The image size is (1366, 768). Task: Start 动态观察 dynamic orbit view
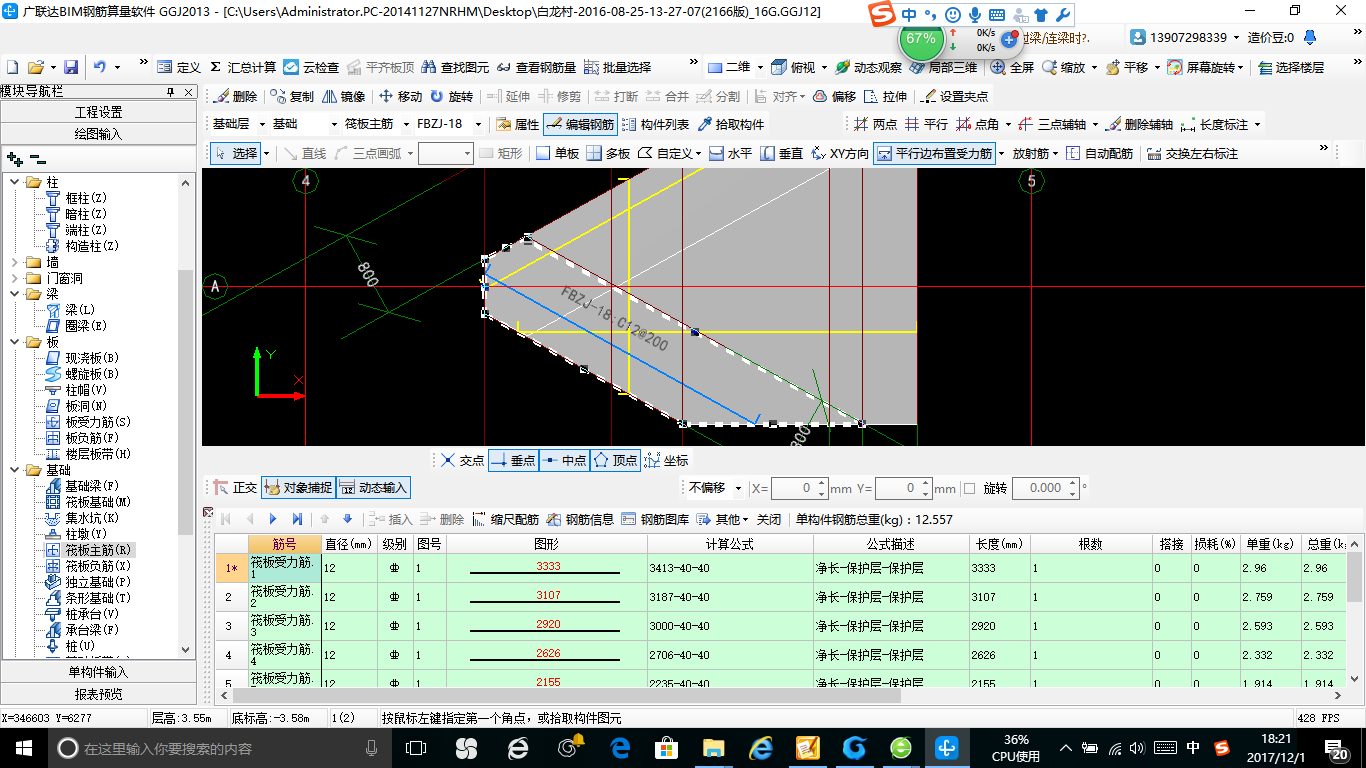(x=868, y=67)
